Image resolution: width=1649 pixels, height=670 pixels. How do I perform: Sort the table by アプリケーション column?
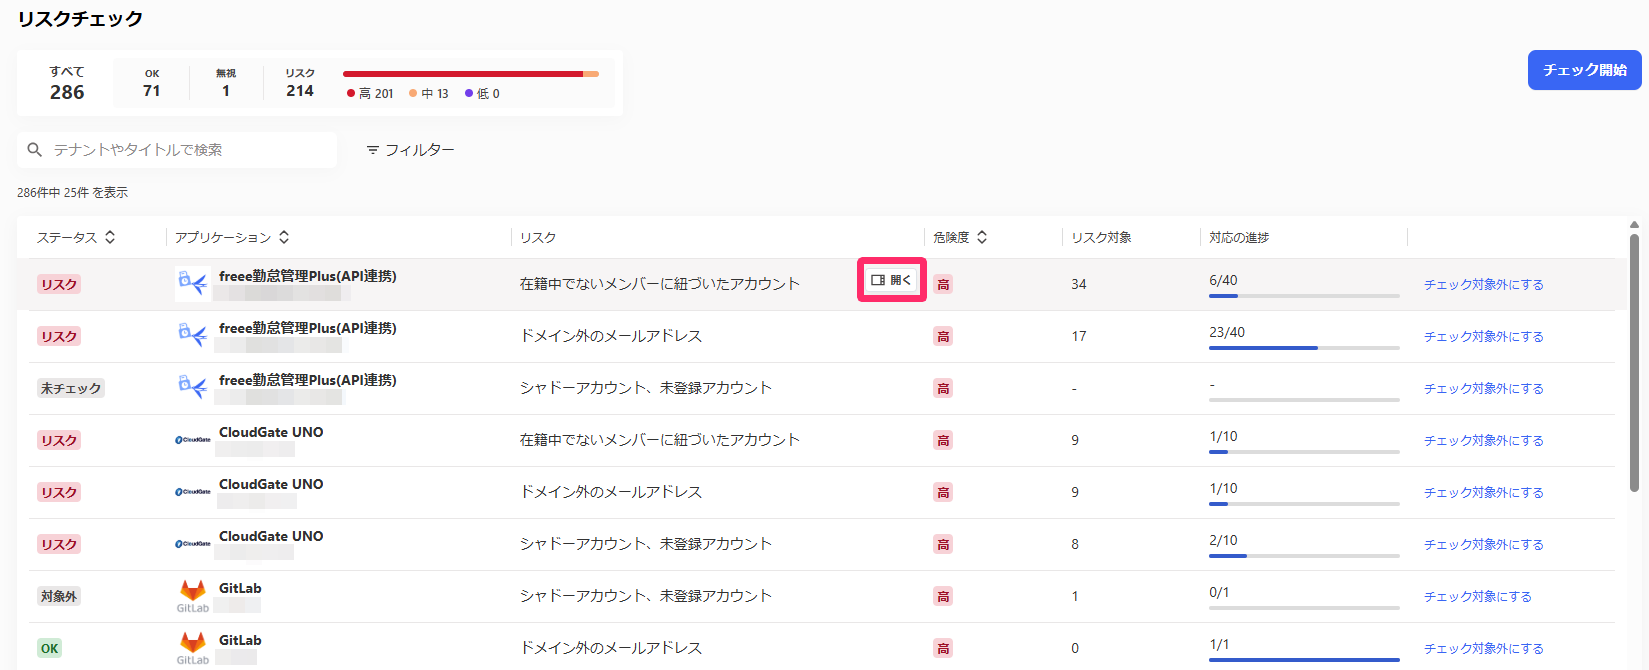pyautogui.click(x=232, y=237)
